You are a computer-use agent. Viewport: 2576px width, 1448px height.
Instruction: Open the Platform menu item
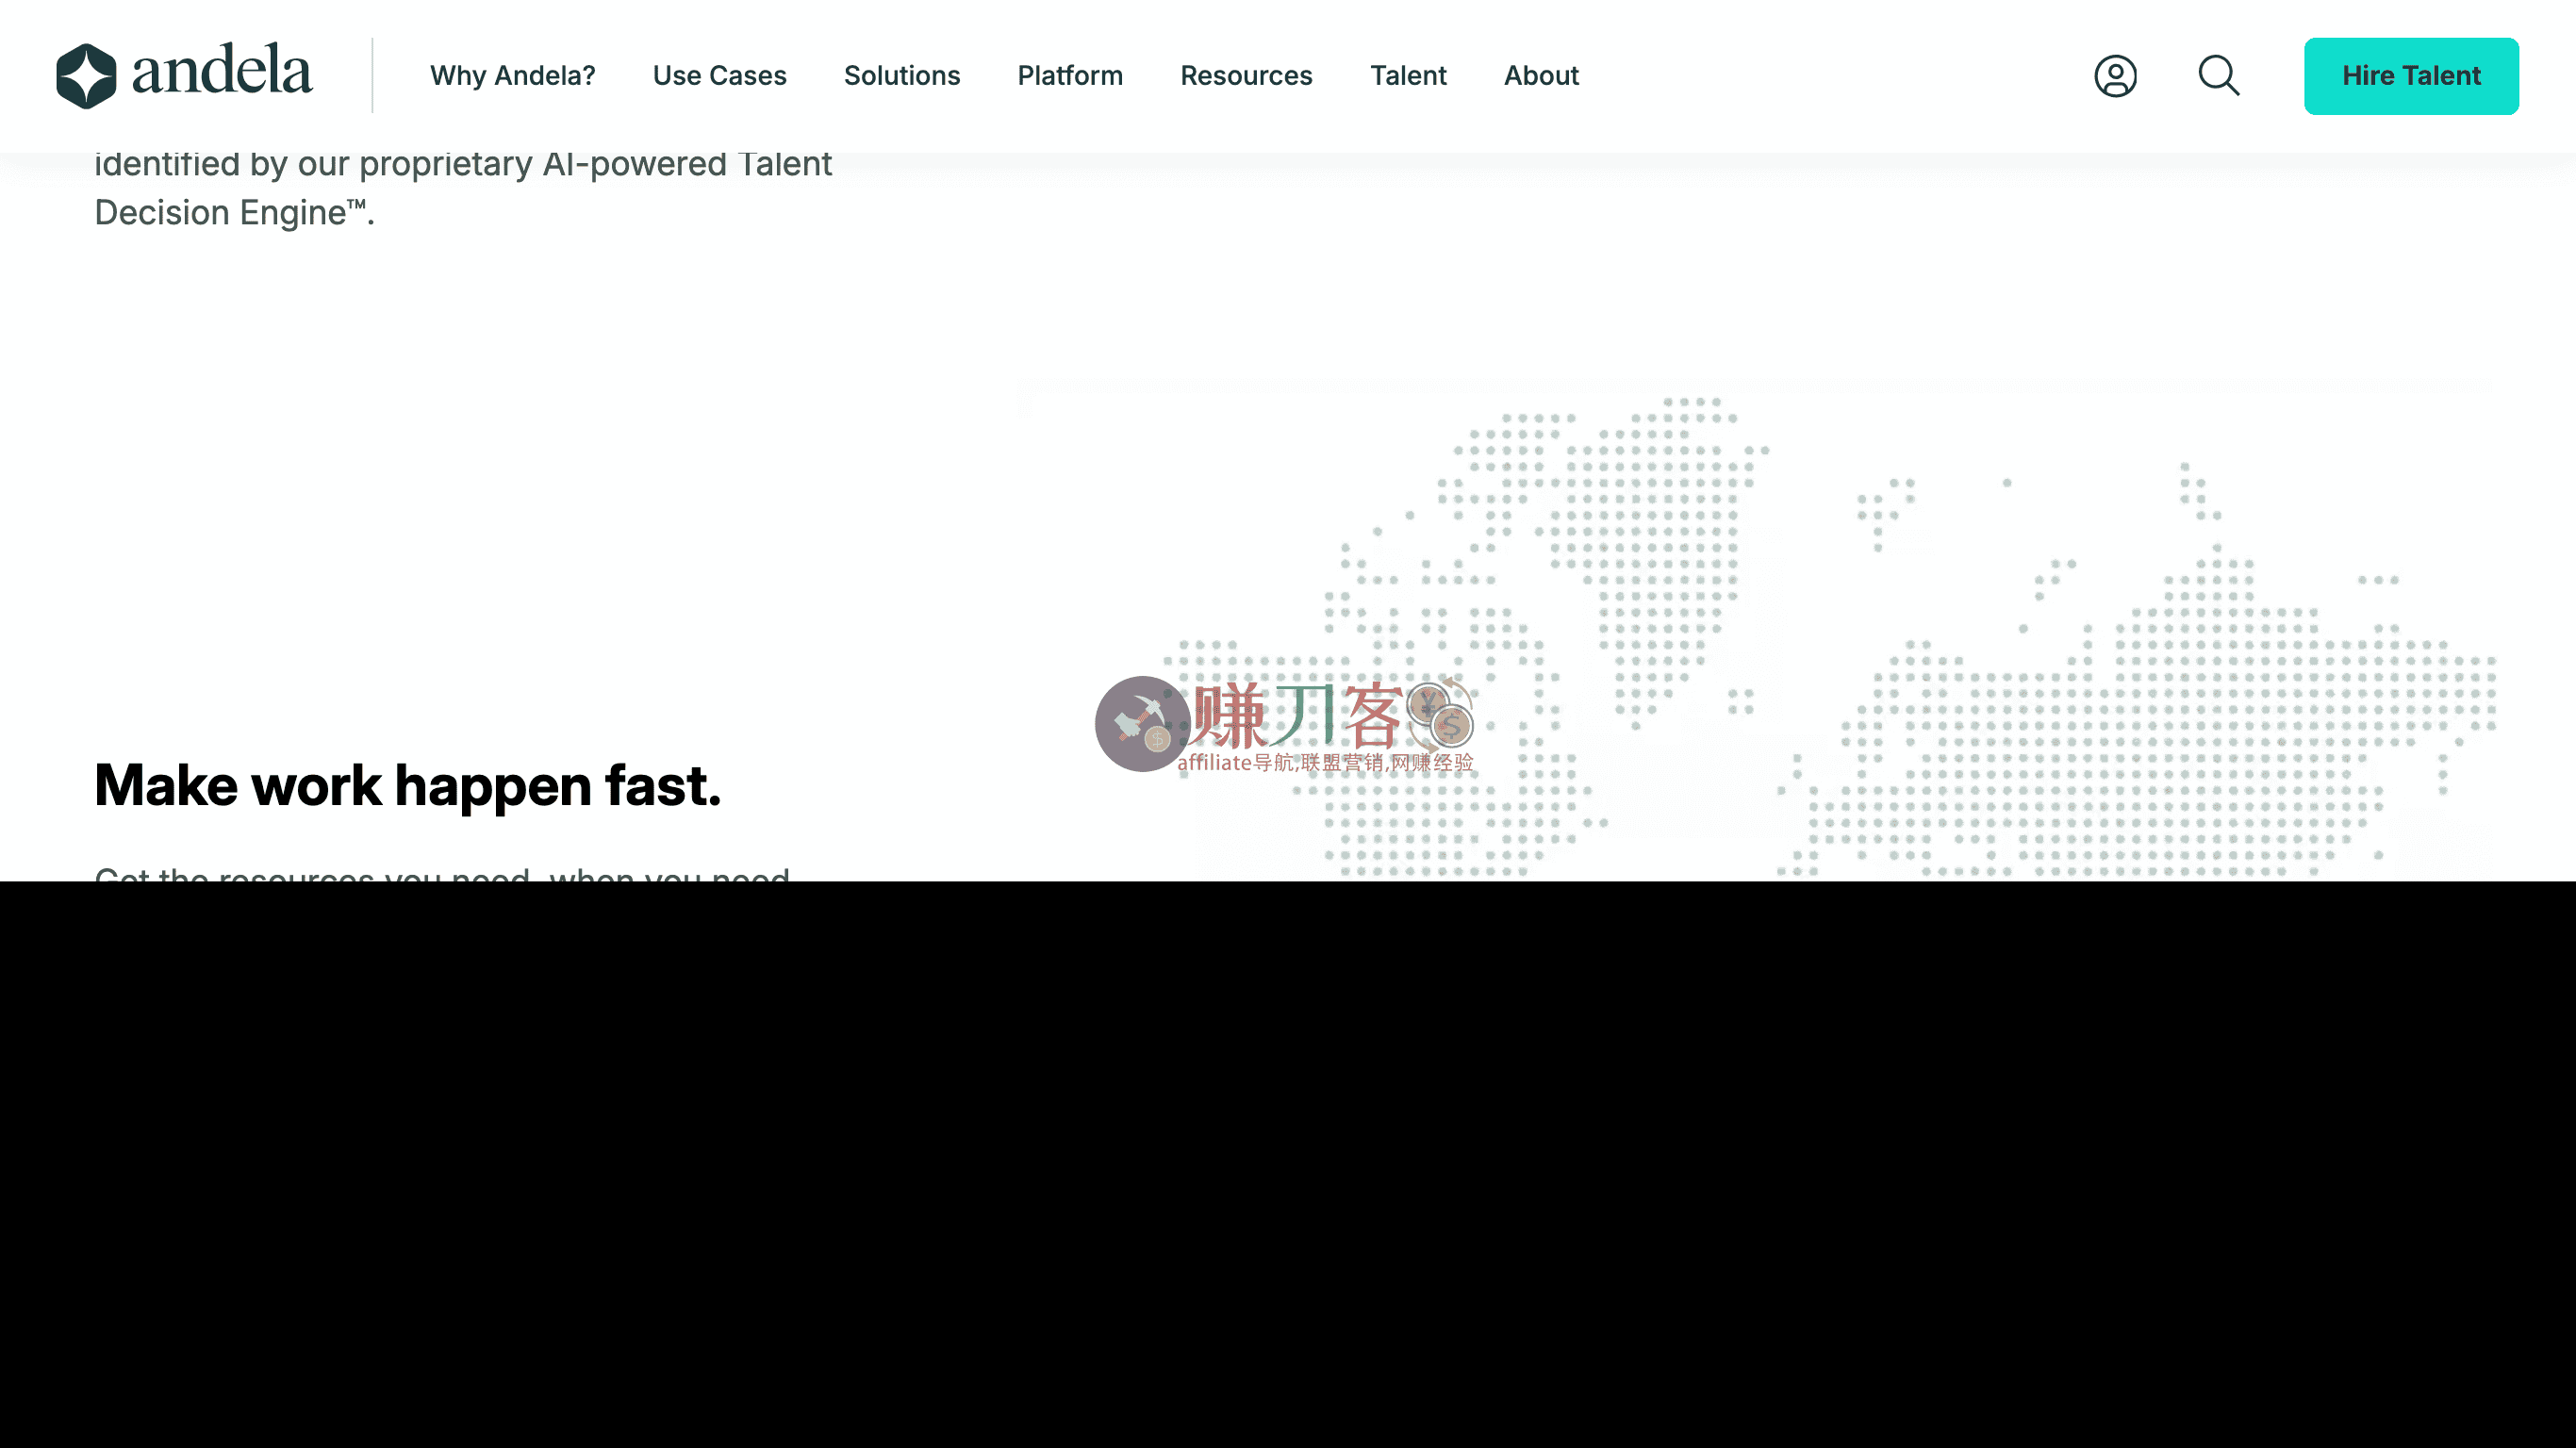tap(1069, 76)
